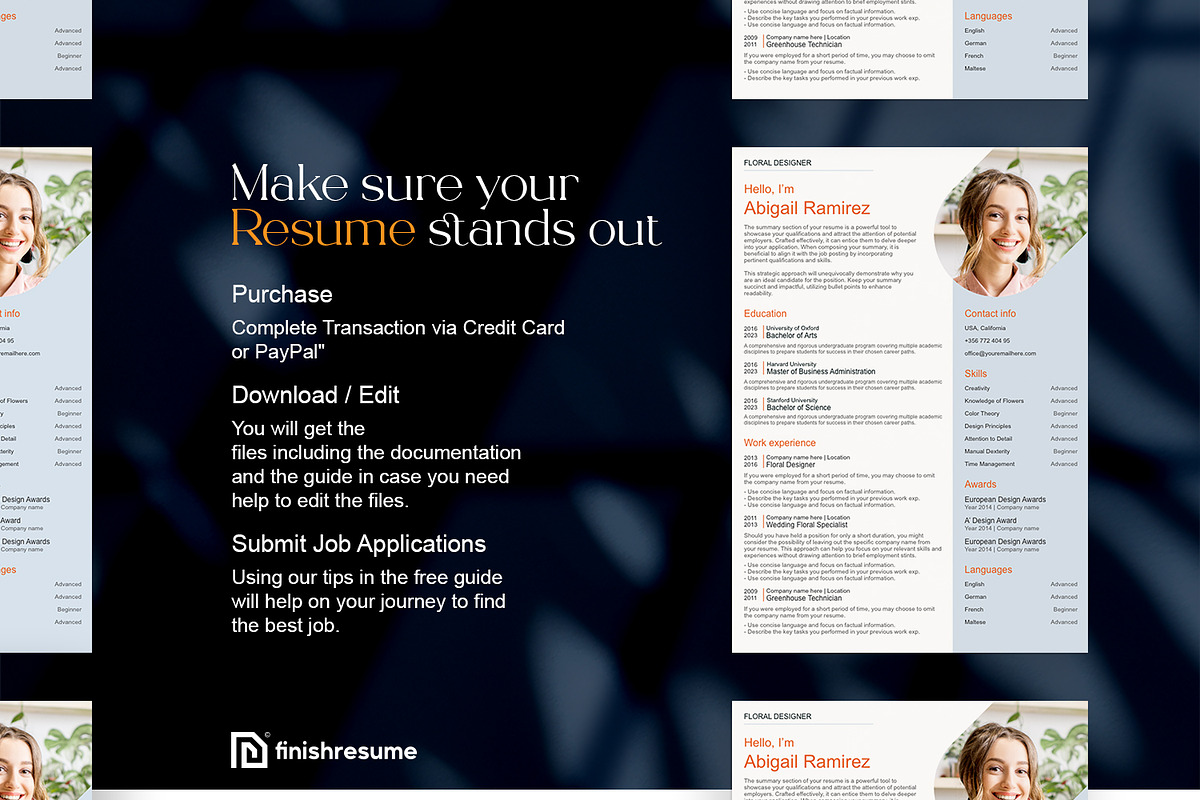Click Design Principles skill in central resume
This screenshot has width=1200, height=800.
[x=988, y=426]
